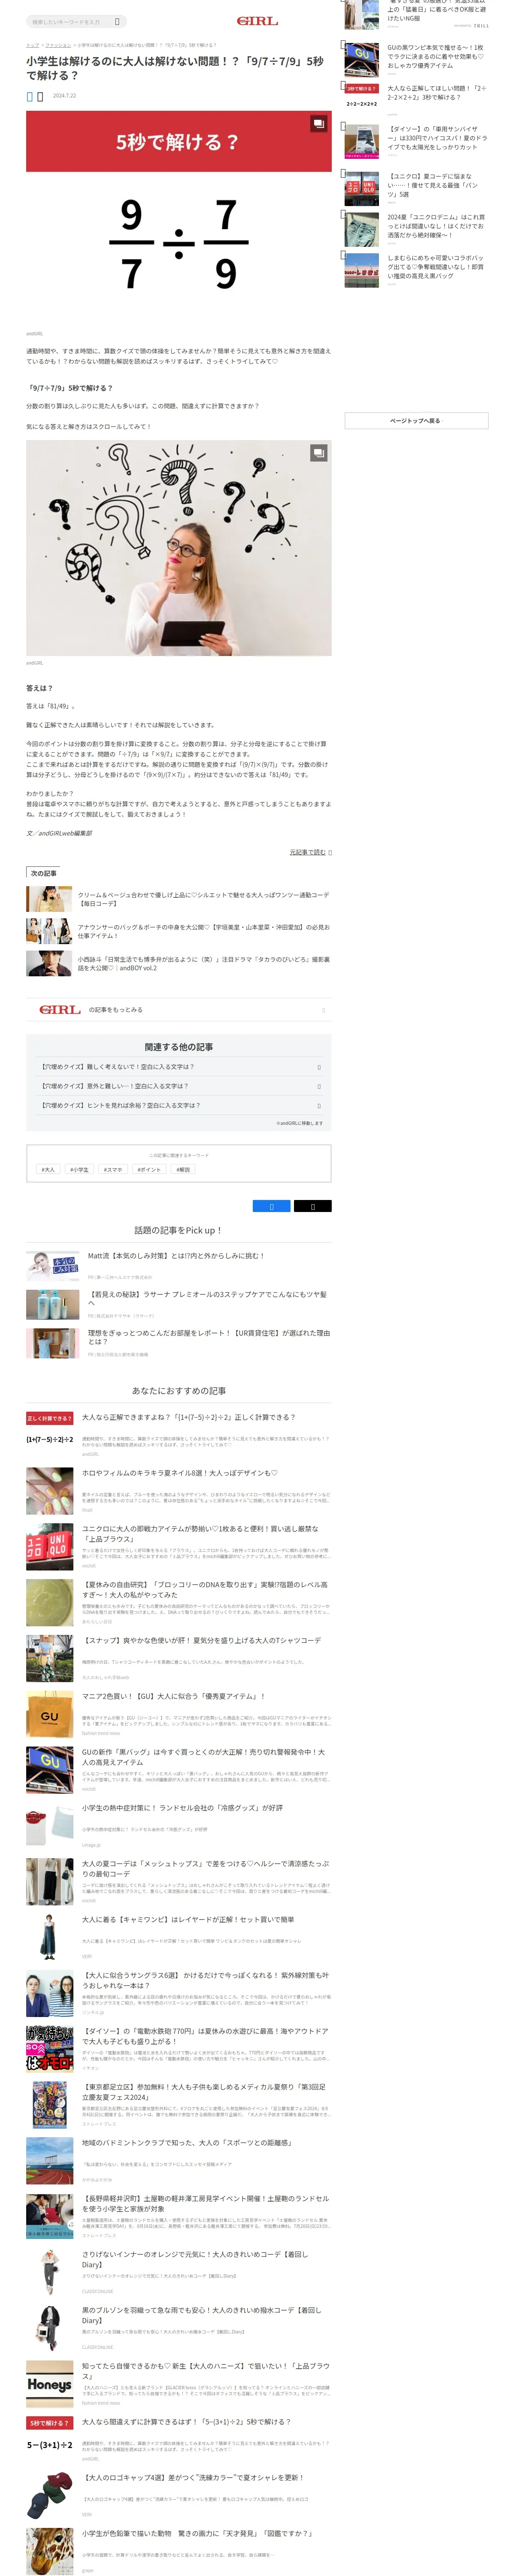Open ヒントを見れば余裕 穴埋めクイズ related row
The height and width of the screenshot is (2576, 515).
[x=178, y=1105]
